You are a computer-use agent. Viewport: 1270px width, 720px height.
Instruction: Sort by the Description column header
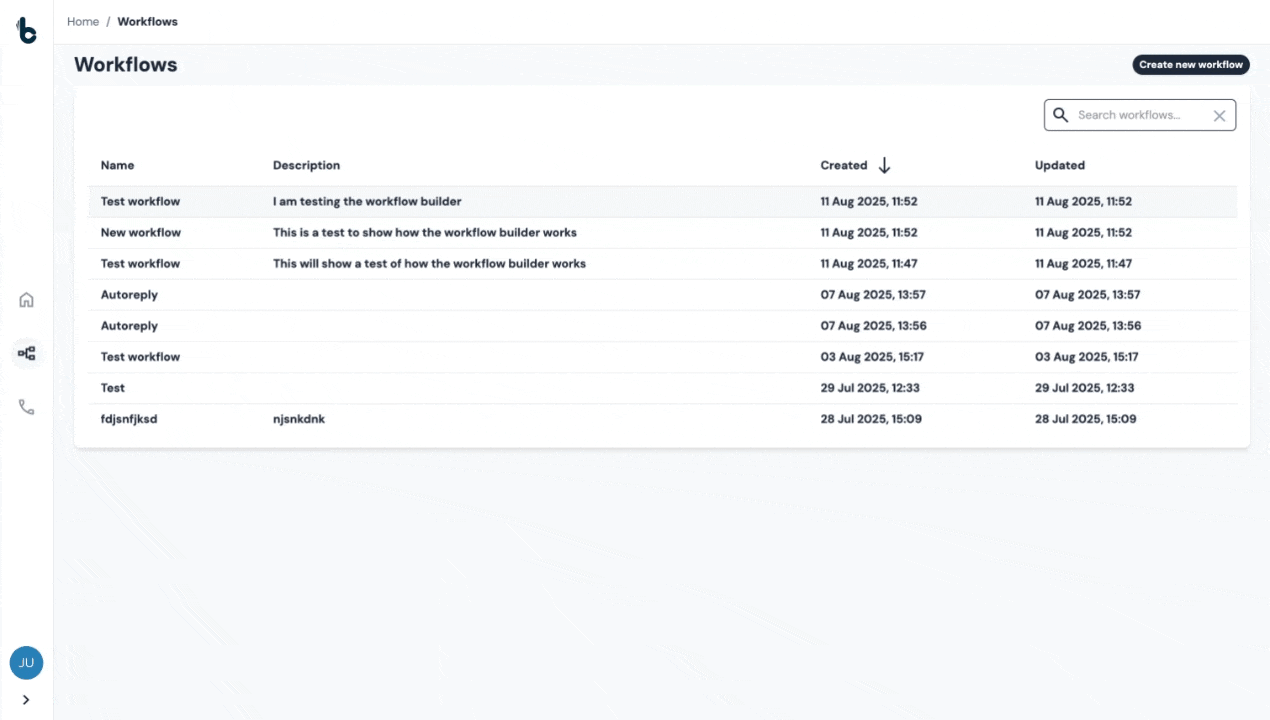click(x=306, y=166)
